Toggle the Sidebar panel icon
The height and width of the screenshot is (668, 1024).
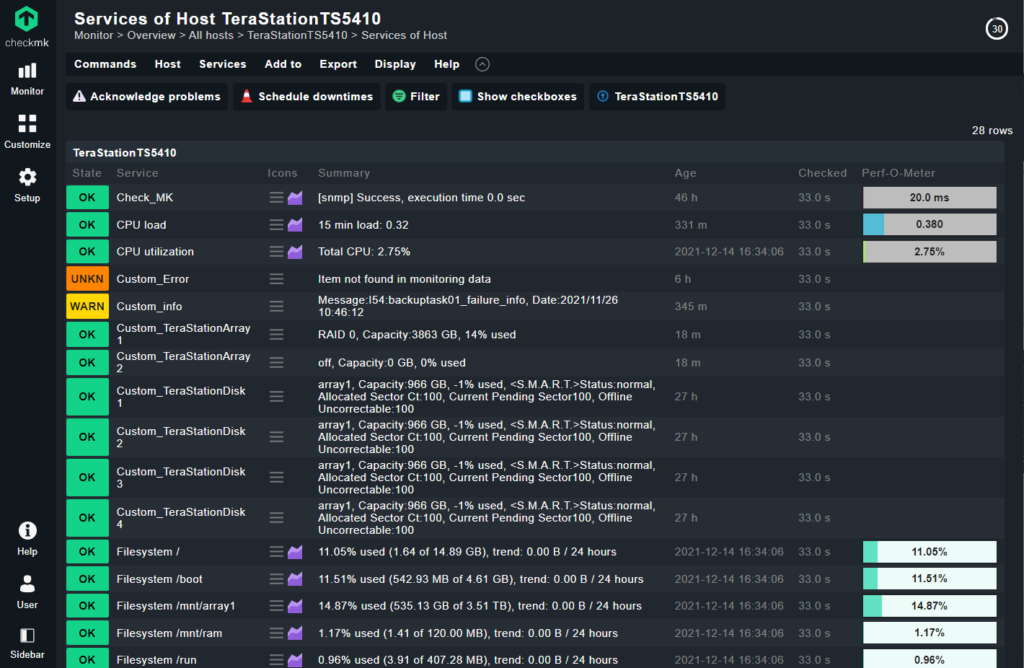[x=27, y=643]
